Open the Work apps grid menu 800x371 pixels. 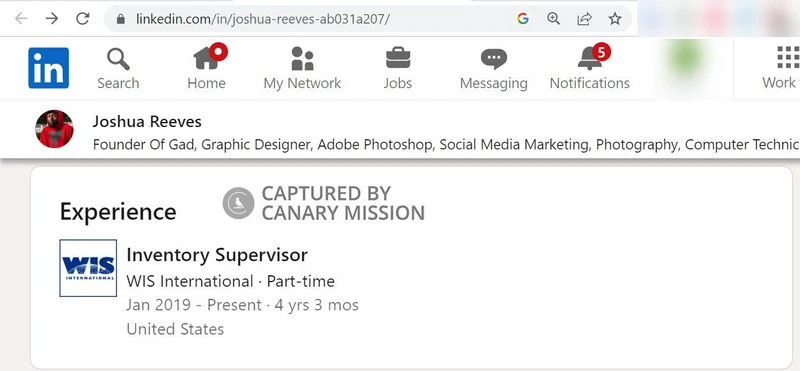pyautogui.click(x=781, y=68)
